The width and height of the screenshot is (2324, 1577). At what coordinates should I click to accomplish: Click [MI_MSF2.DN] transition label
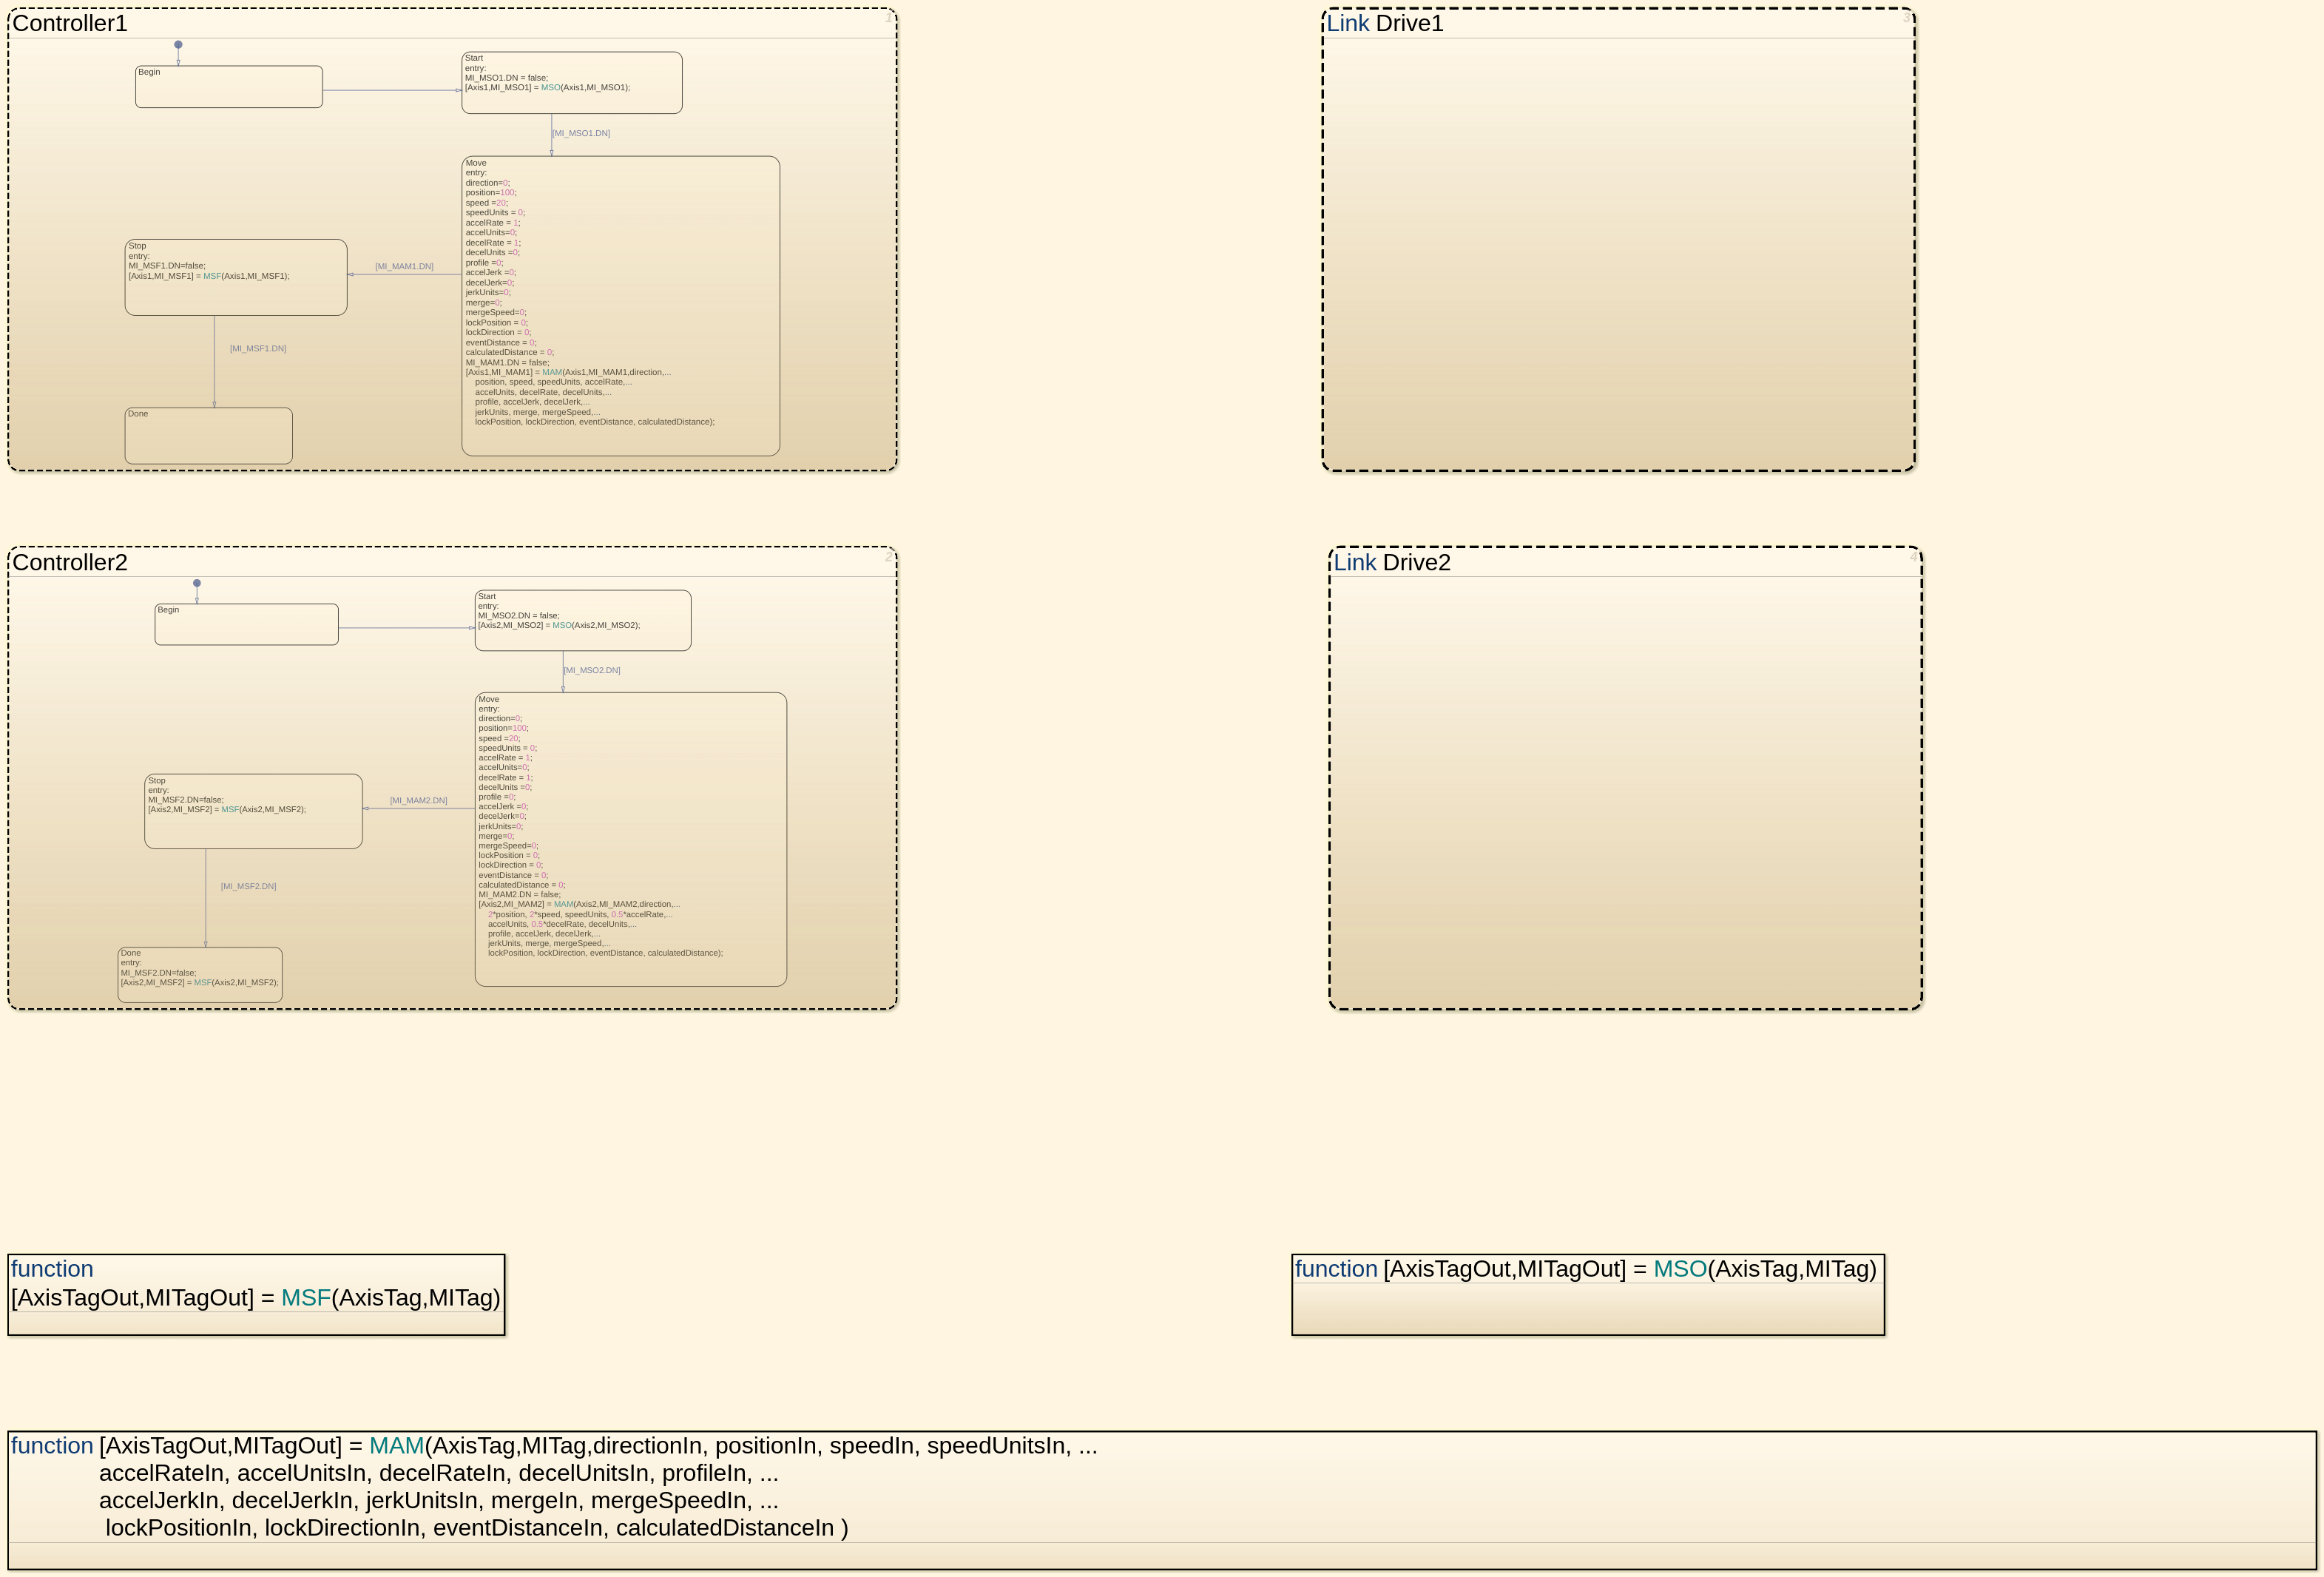coord(248,887)
